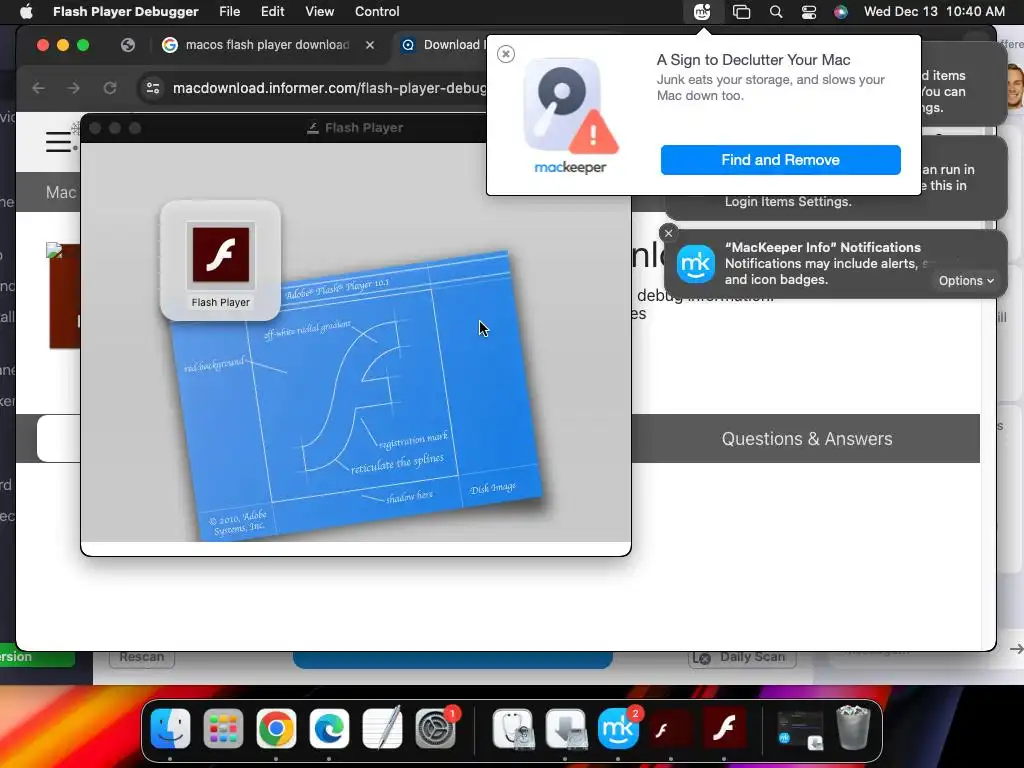Open the View menu
1024x768 pixels.
coord(319,11)
